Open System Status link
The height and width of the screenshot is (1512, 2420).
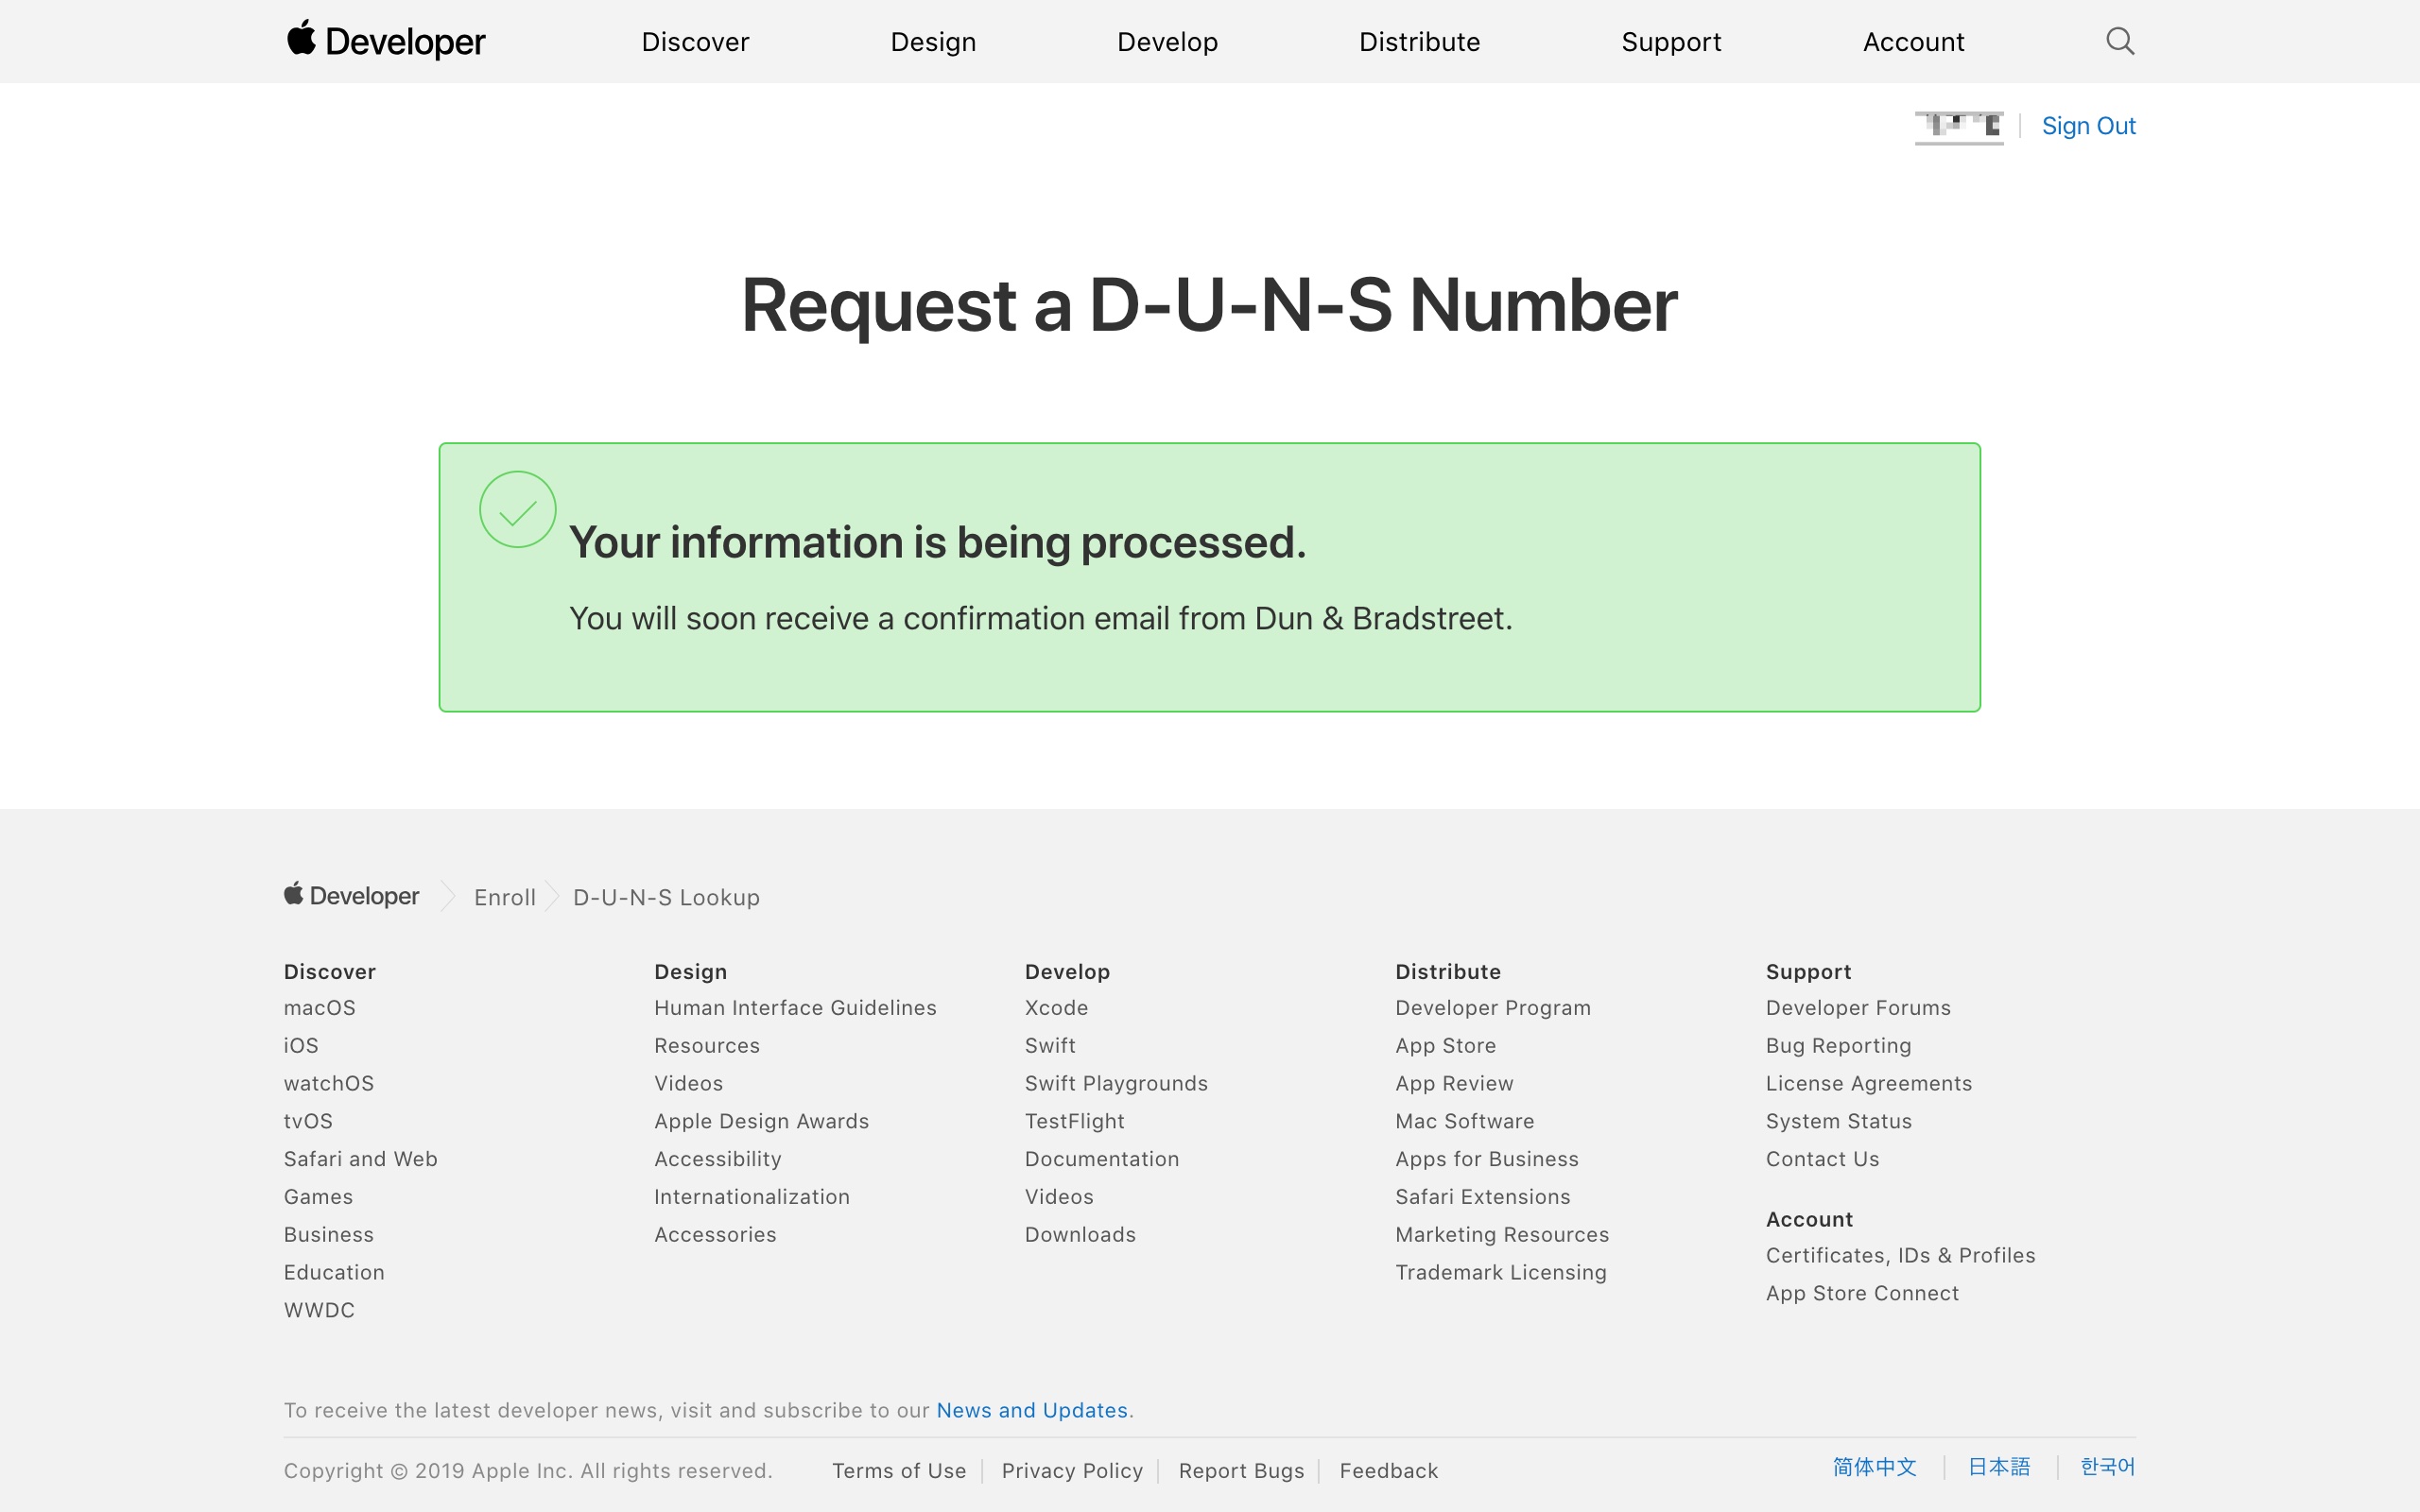coord(1839,1121)
